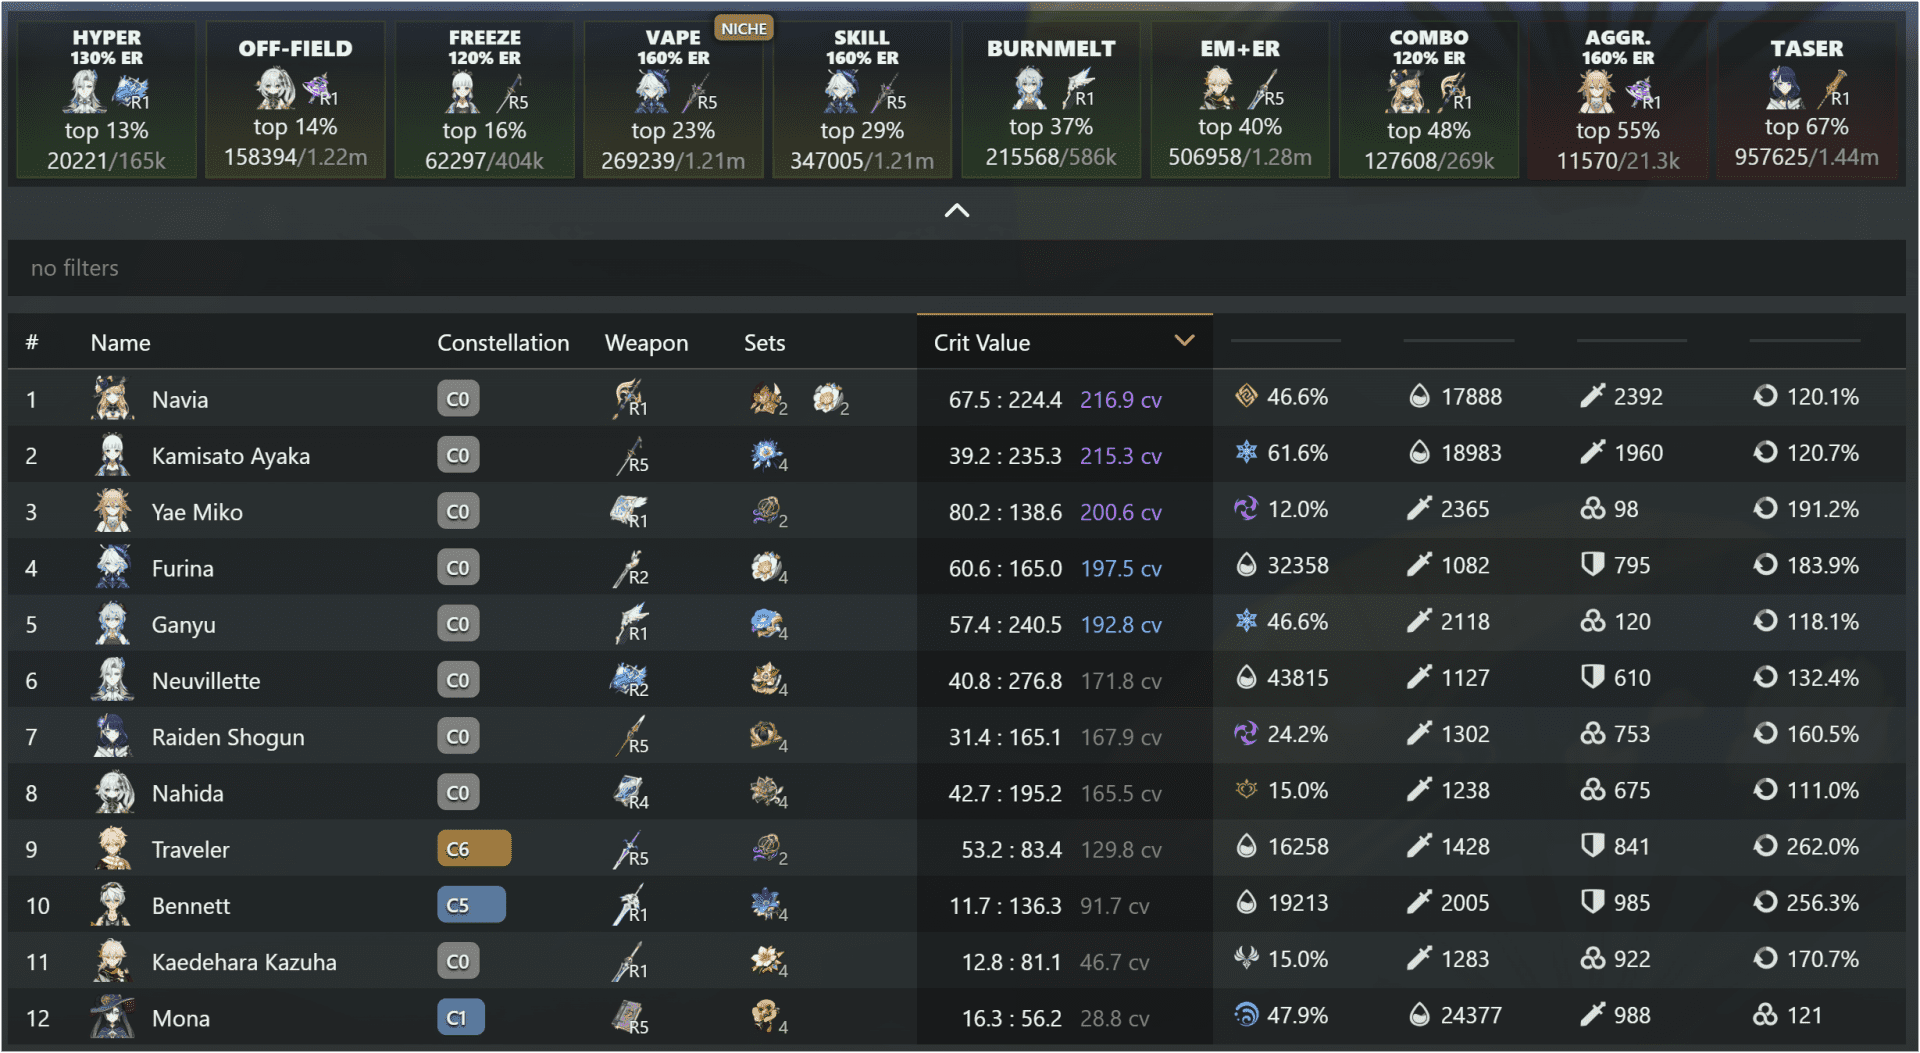Select the Furina name text
The image size is (1920, 1053).
tap(182, 568)
